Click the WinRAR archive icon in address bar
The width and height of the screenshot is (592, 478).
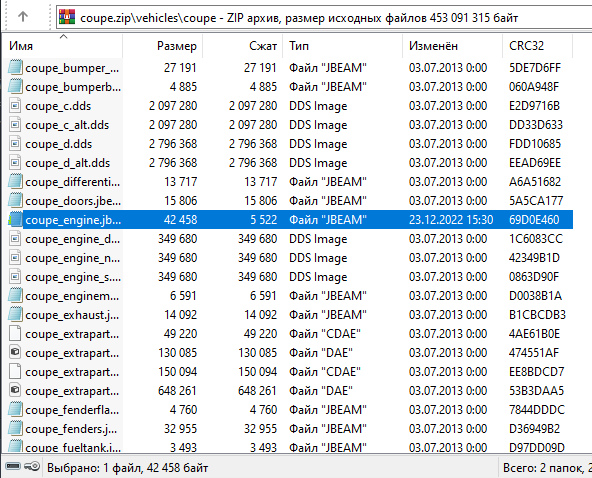point(67,17)
